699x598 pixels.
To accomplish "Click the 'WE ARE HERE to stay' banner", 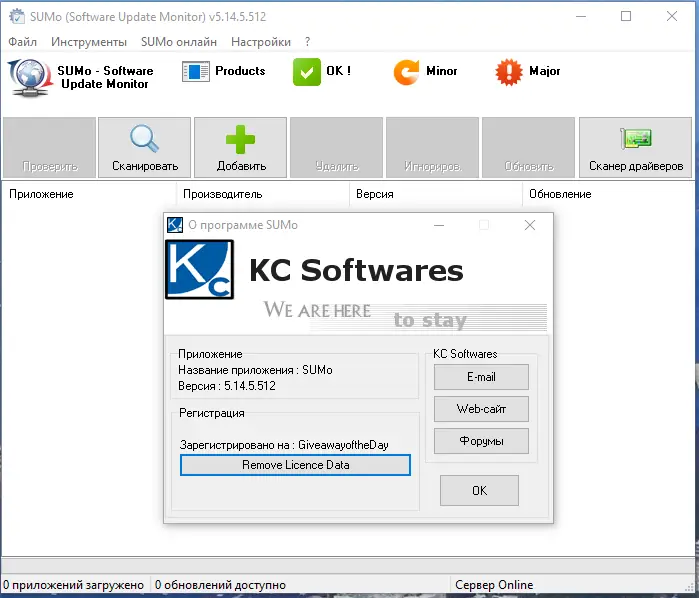I will 404,318.
